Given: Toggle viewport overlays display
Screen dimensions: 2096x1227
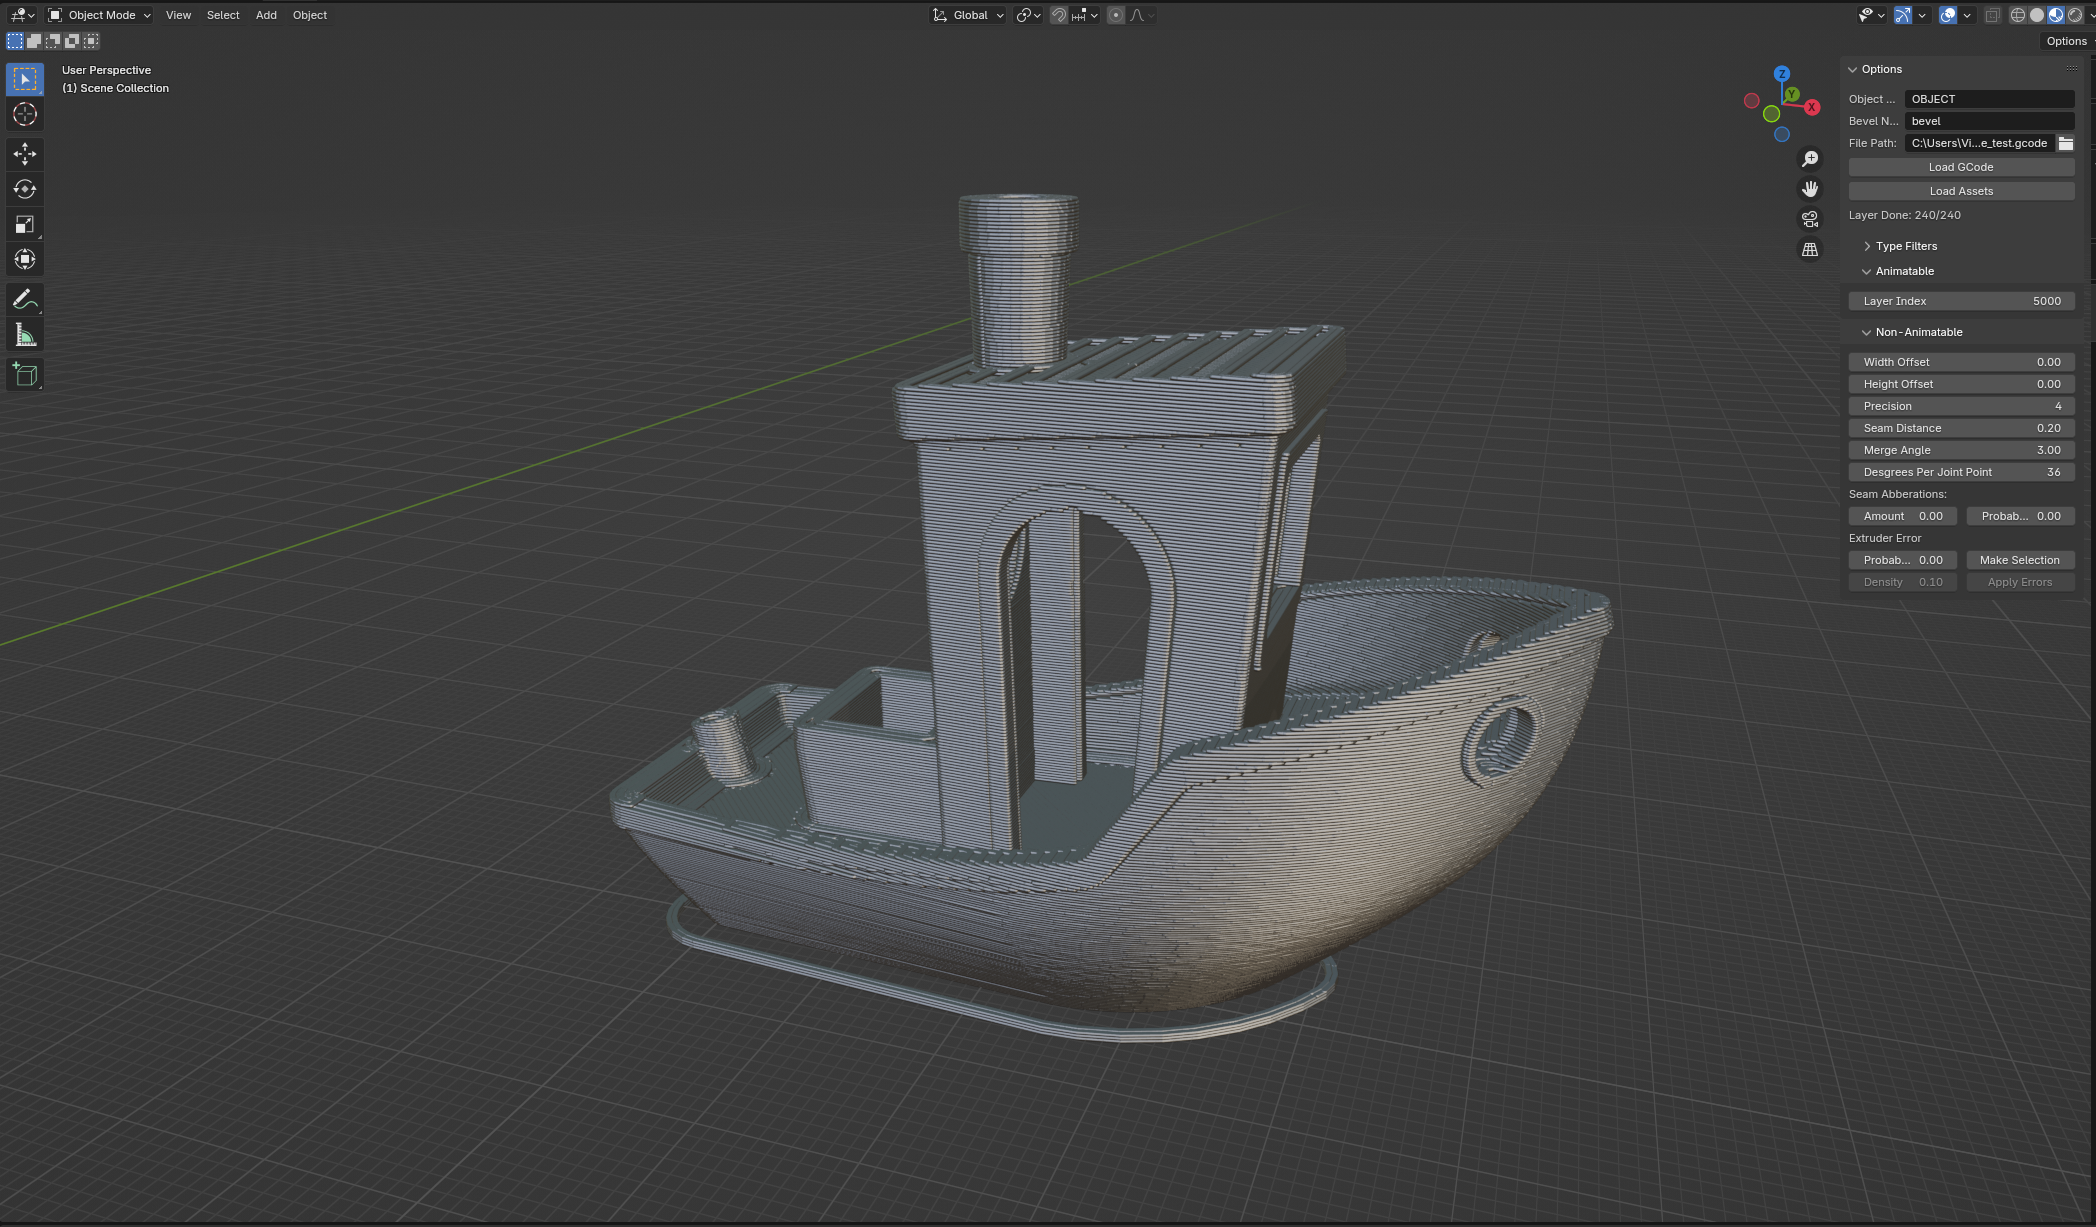Looking at the screenshot, I should [x=1948, y=15].
